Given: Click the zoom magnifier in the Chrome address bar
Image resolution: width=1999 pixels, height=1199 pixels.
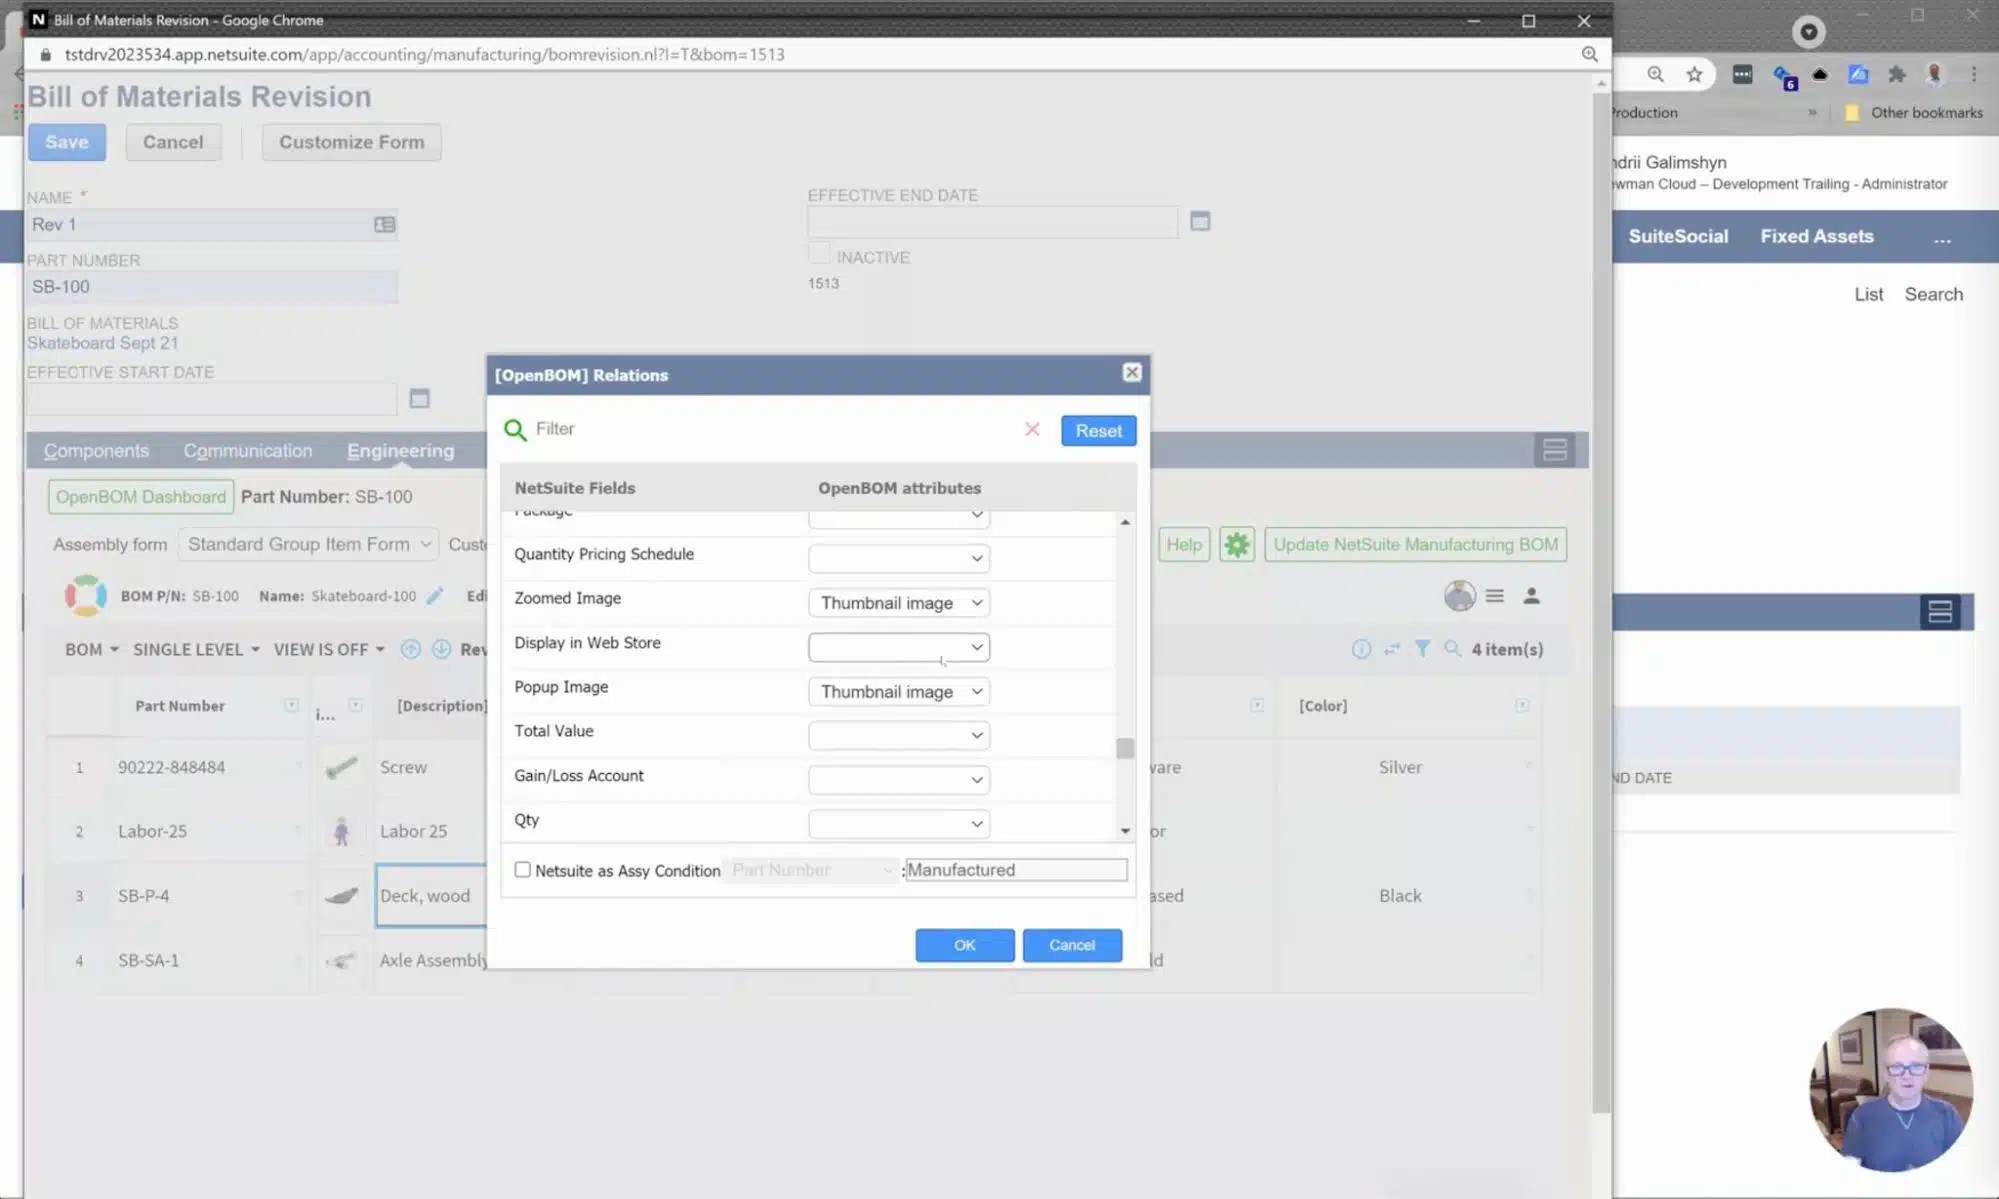Looking at the screenshot, I should point(1589,54).
